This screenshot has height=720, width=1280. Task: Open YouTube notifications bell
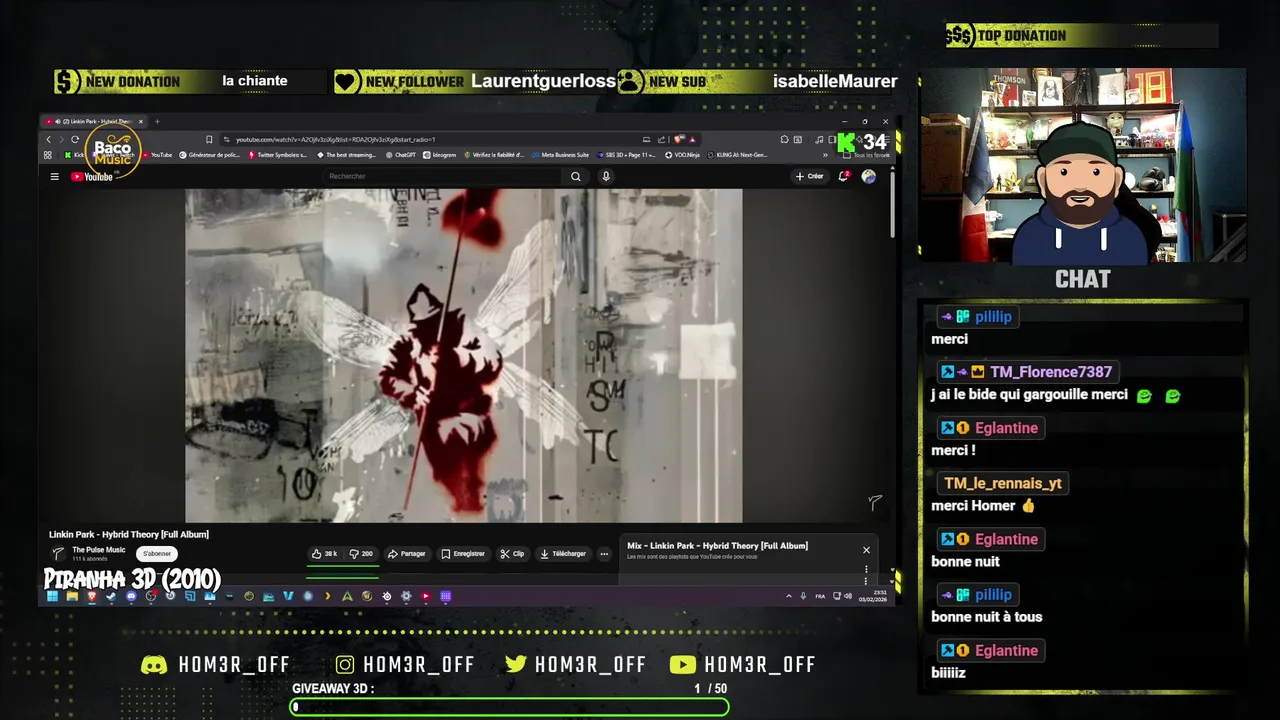(844, 176)
